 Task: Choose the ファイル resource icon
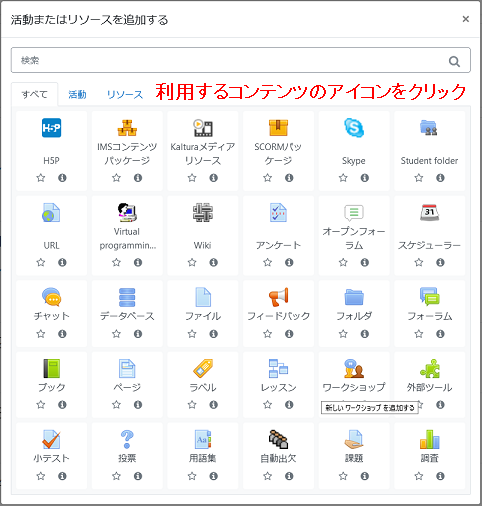pyautogui.click(x=203, y=297)
